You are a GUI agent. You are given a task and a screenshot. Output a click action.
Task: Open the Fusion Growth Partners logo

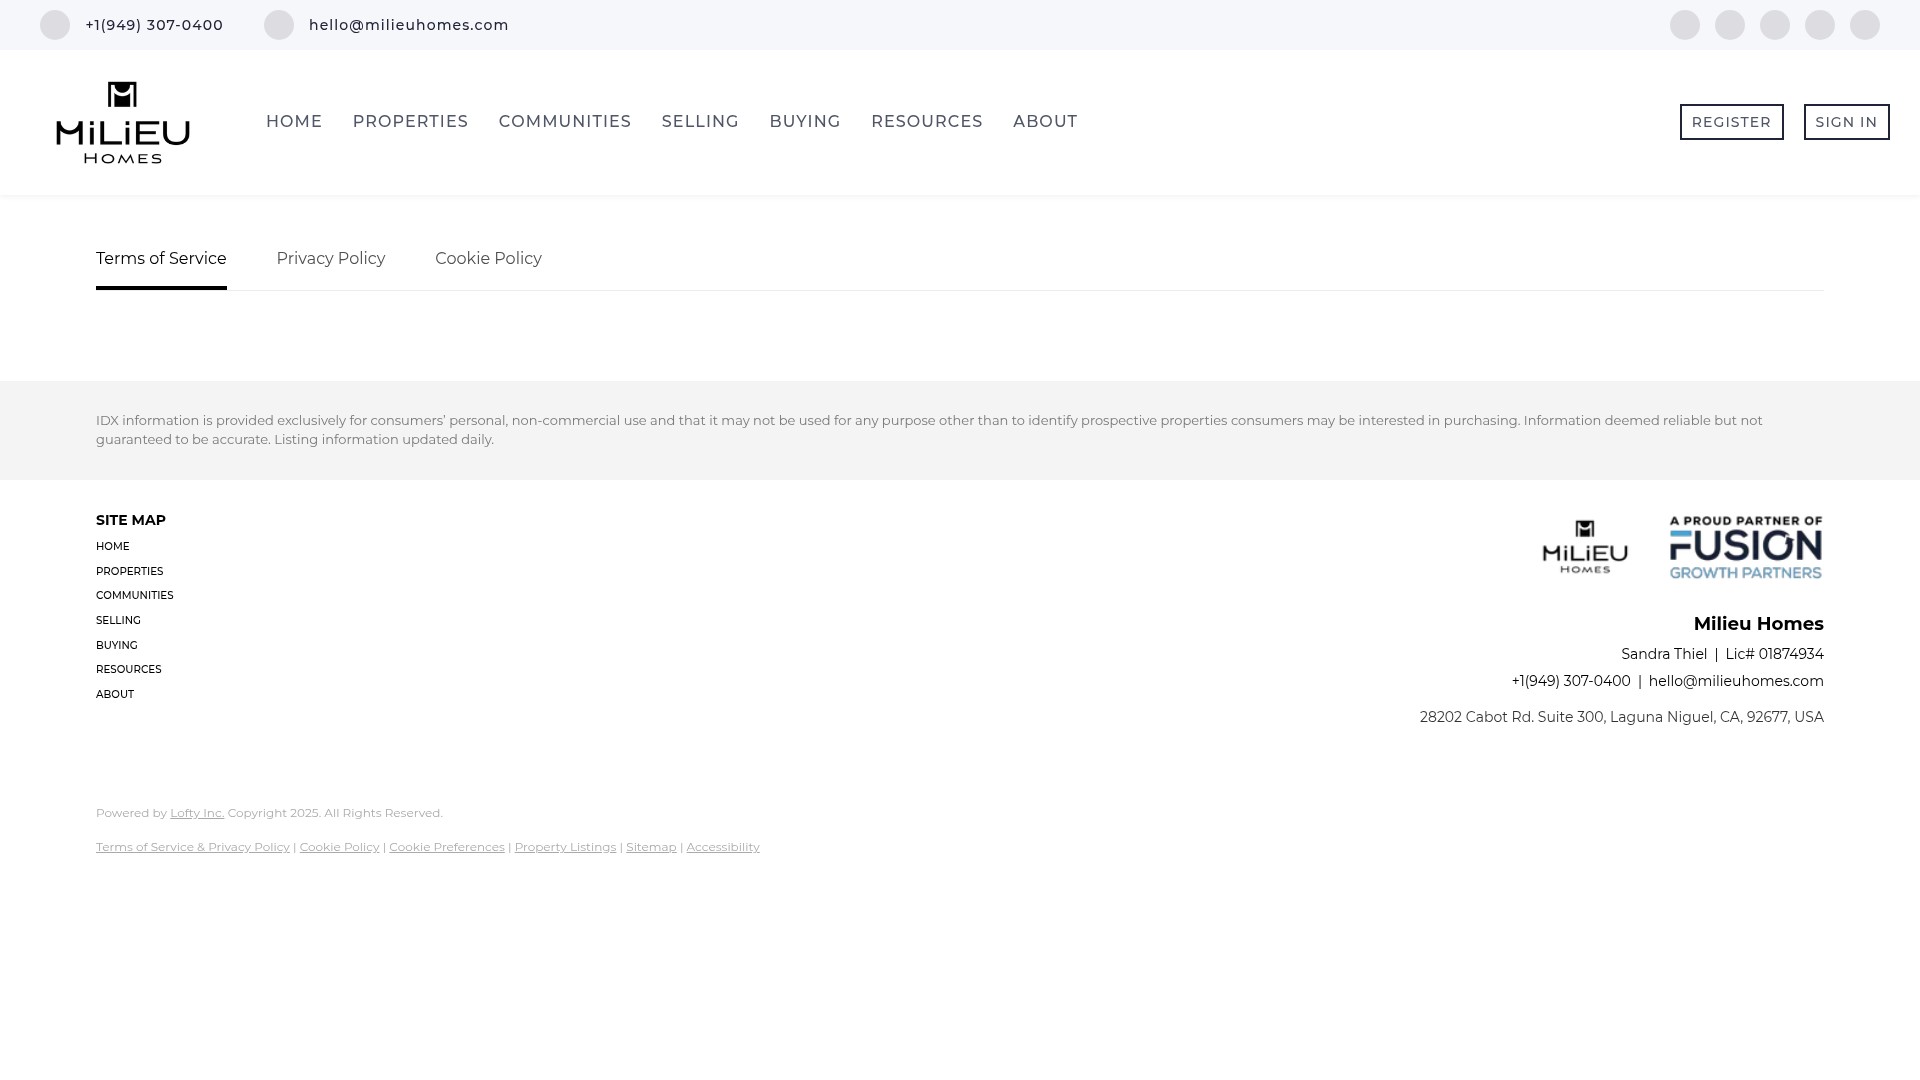[1746, 547]
